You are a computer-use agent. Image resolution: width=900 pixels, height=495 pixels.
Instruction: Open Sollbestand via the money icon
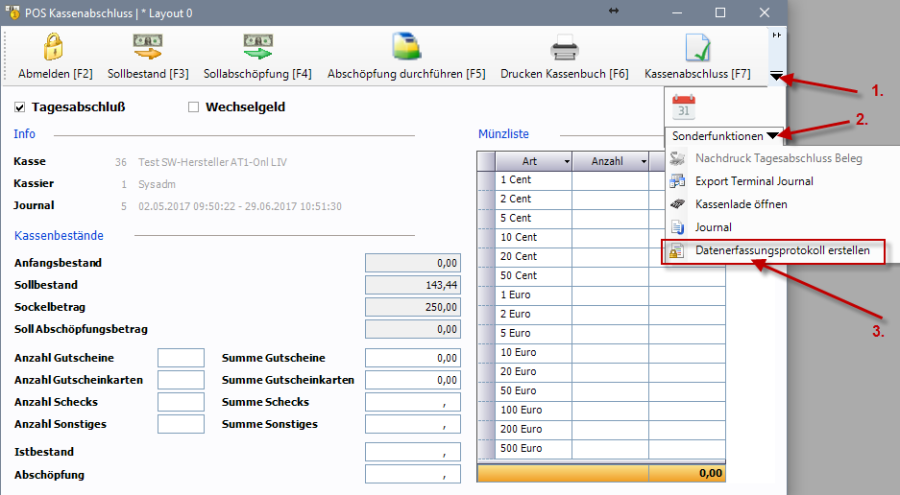(148, 47)
